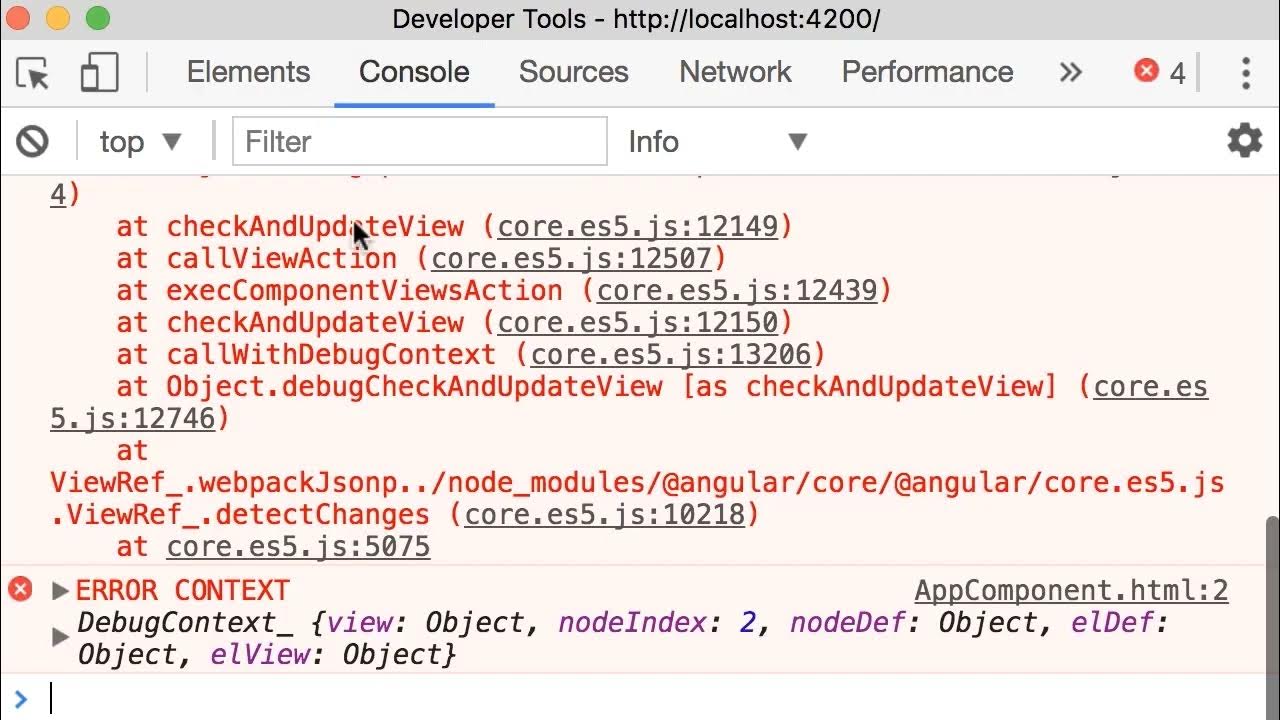The height and width of the screenshot is (720, 1280).
Task: Follow the core.es5.js:12507 link
Action: tap(571, 259)
